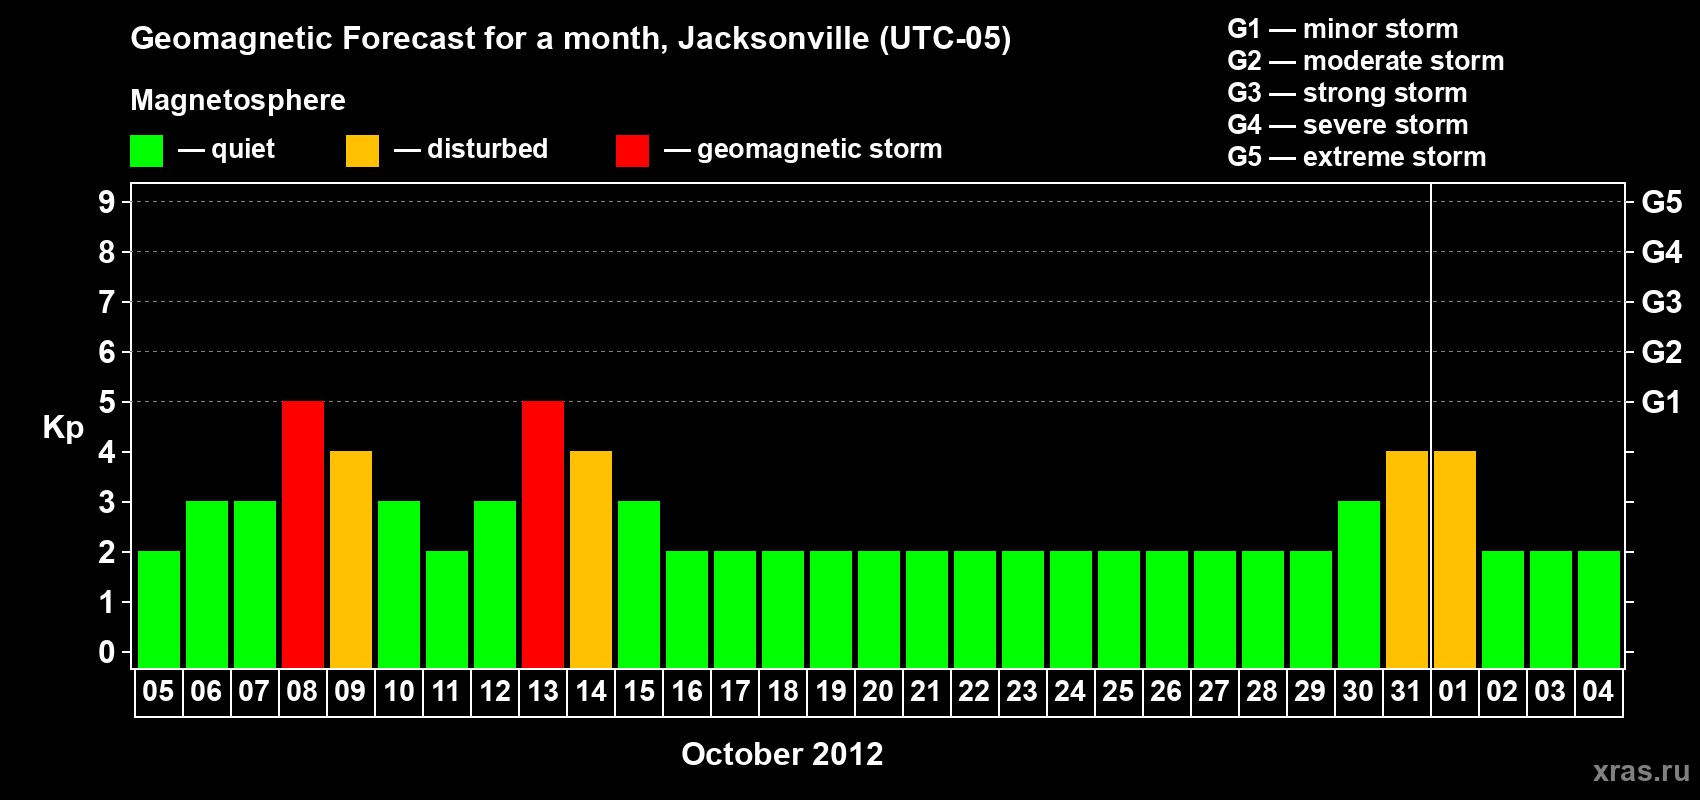Viewport: 1700px width, 800px height.
Task: Click the '— quiet' legend label
Action: tap(226, 150)
